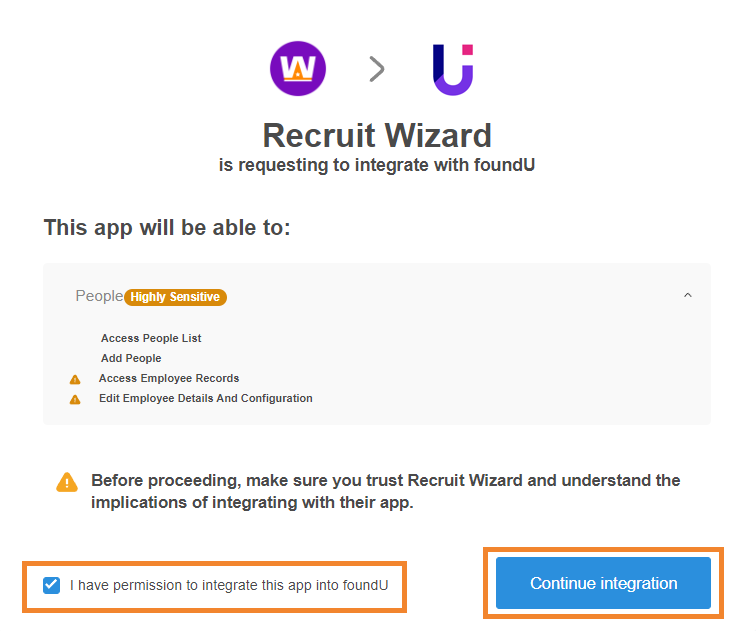Click the 'is requesting to integrate with foundU' text

click(x=377, y=165)
